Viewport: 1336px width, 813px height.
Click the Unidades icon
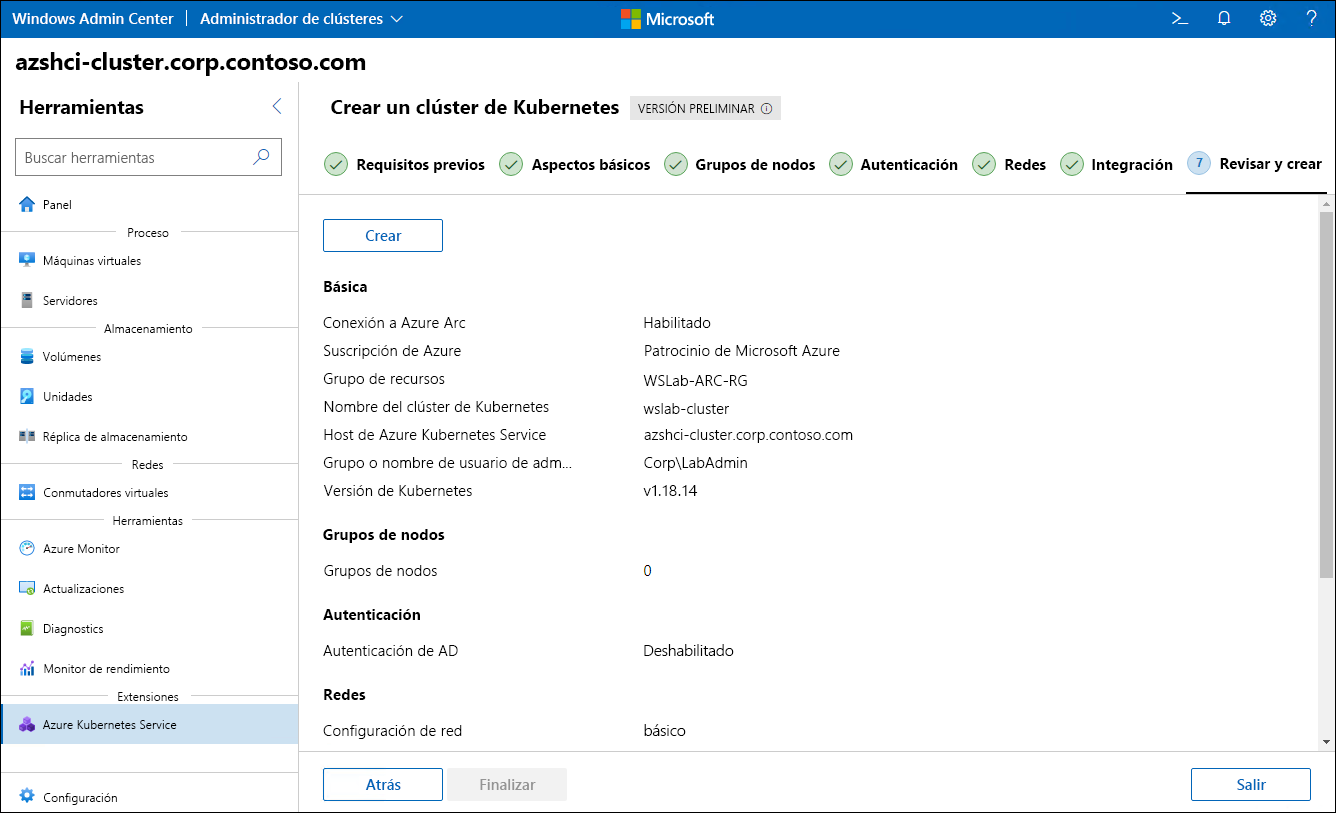(x=27, y=397)
